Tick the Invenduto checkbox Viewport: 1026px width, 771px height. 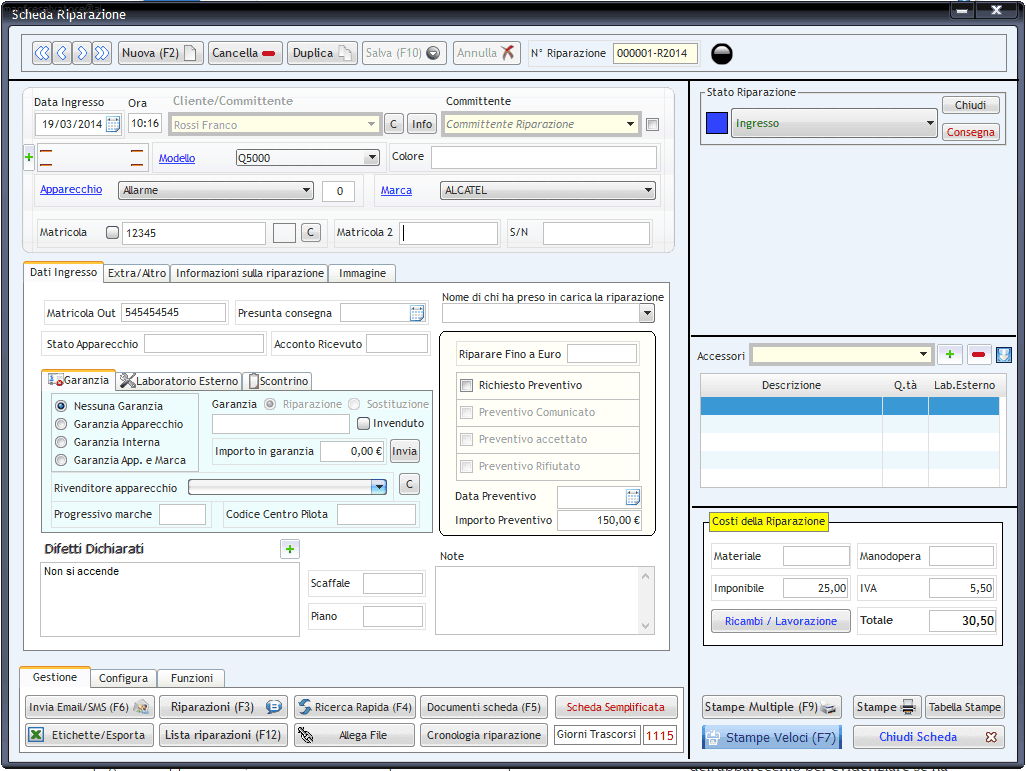364,423
